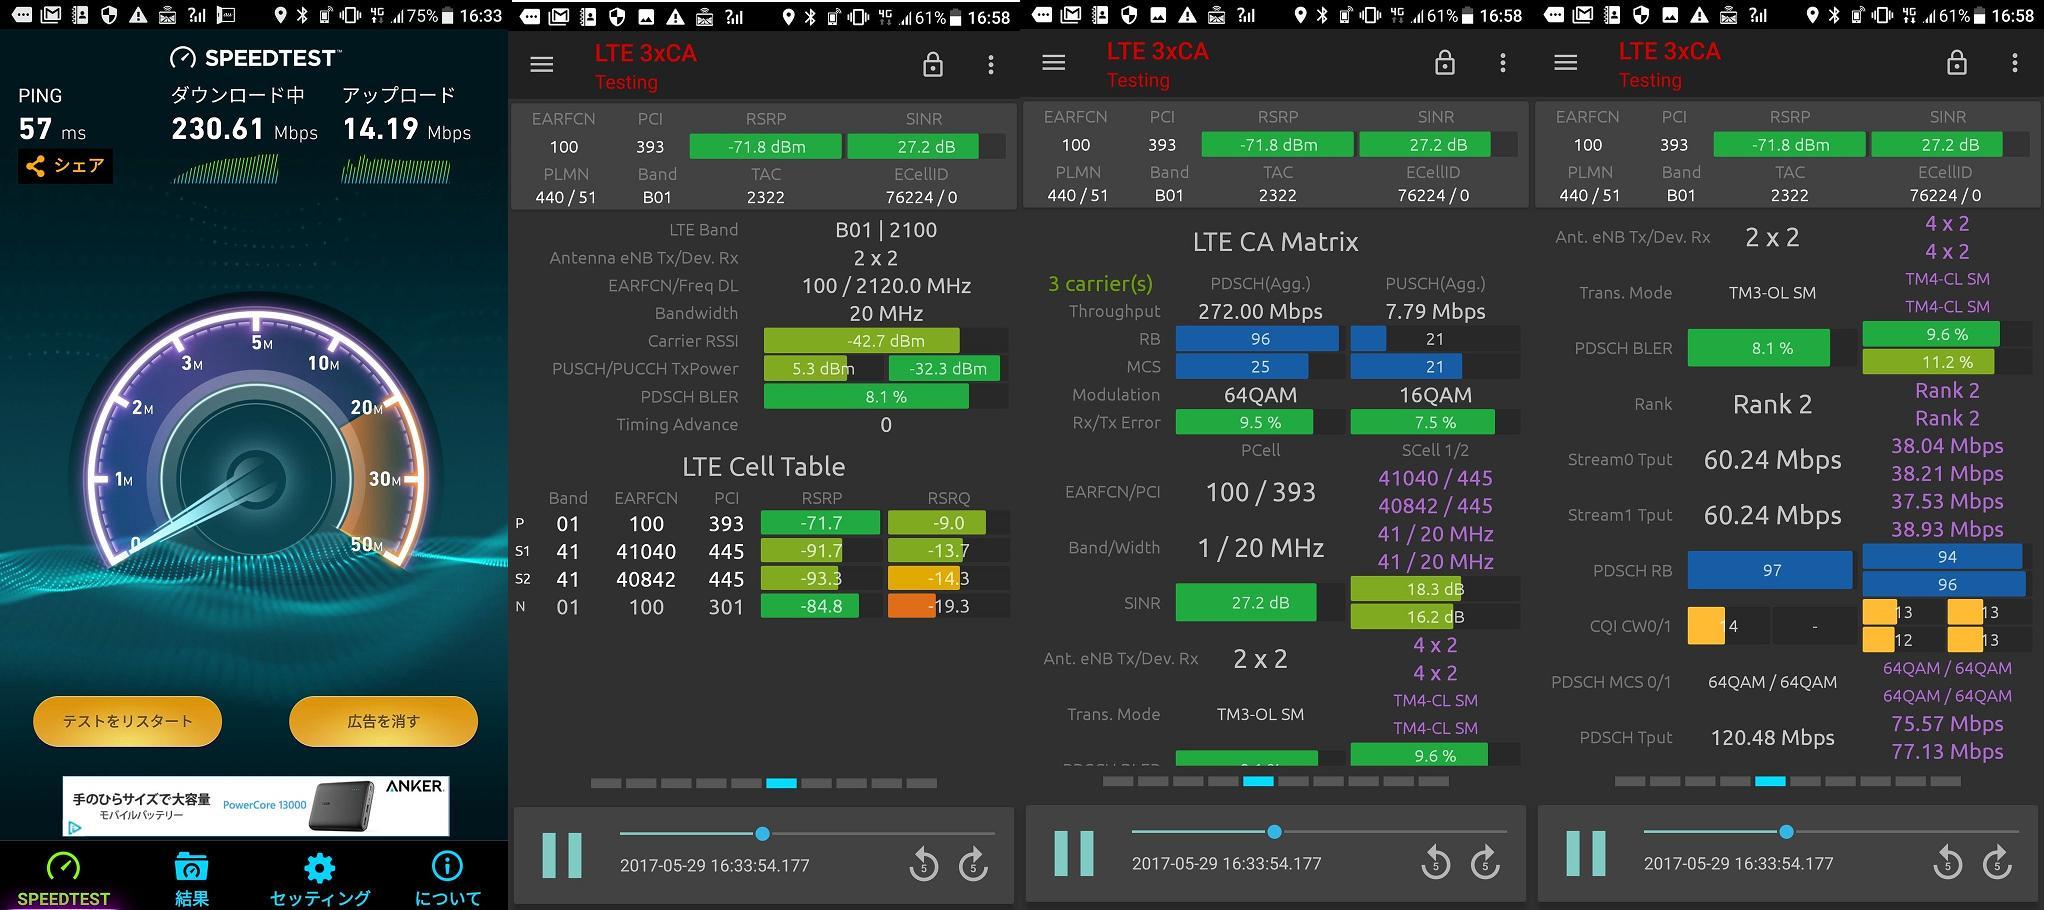Image resolution: width=2045 pixels, height=910 pixels.
Task: Tap the 16.2 dB SCell SINR bar
Action: click(1435, 617)
